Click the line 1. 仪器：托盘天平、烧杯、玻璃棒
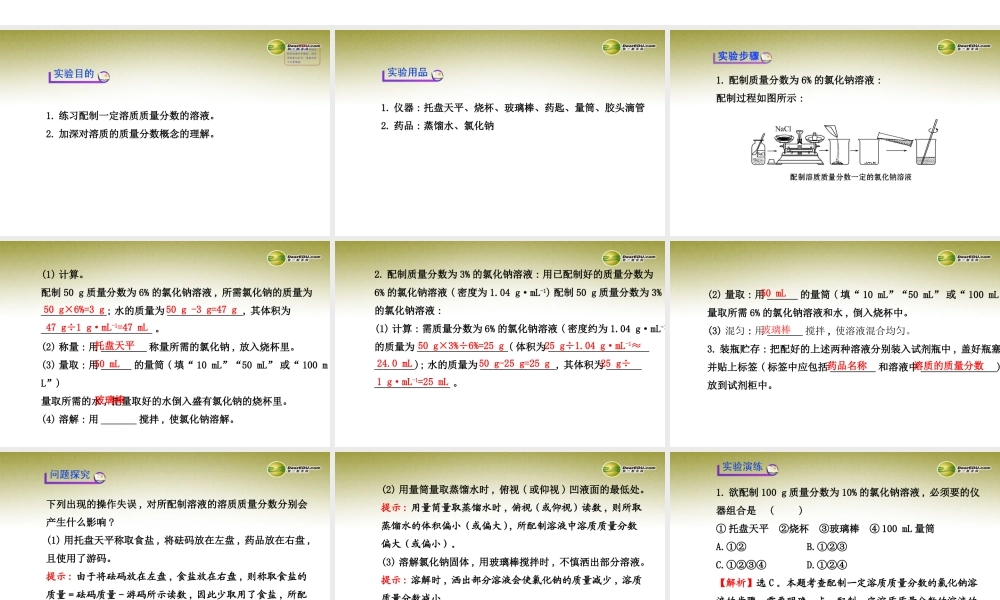Viewport: 1000px width, 600px height. click(513, 108)
